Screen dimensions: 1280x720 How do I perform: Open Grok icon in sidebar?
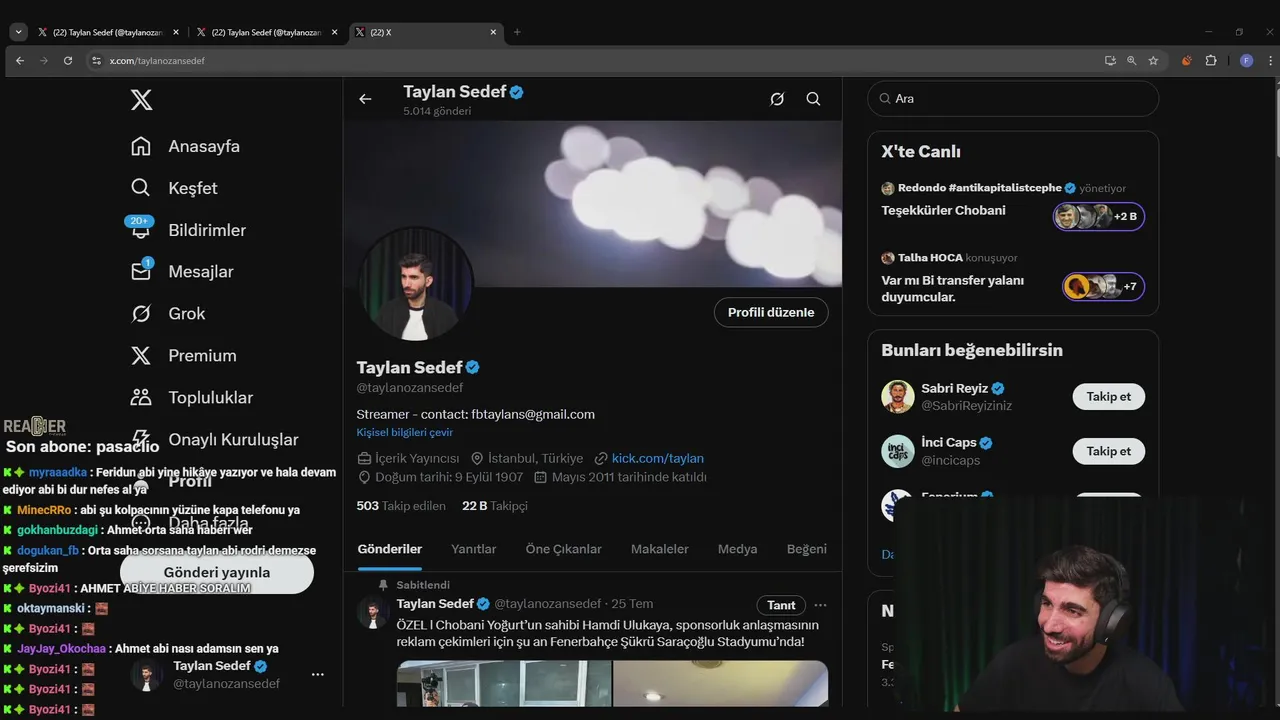point(141,314)
